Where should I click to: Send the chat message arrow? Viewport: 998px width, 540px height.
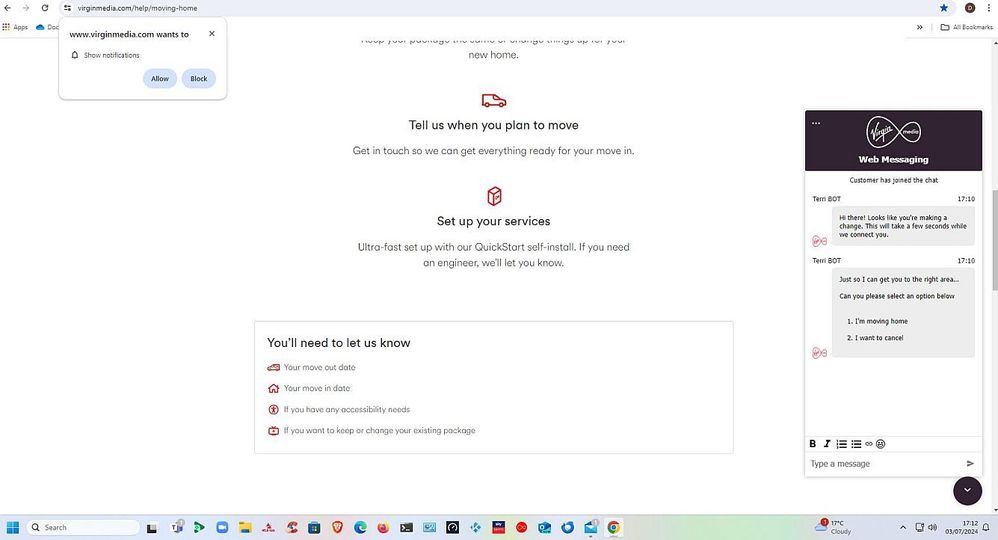click(970, 464)
